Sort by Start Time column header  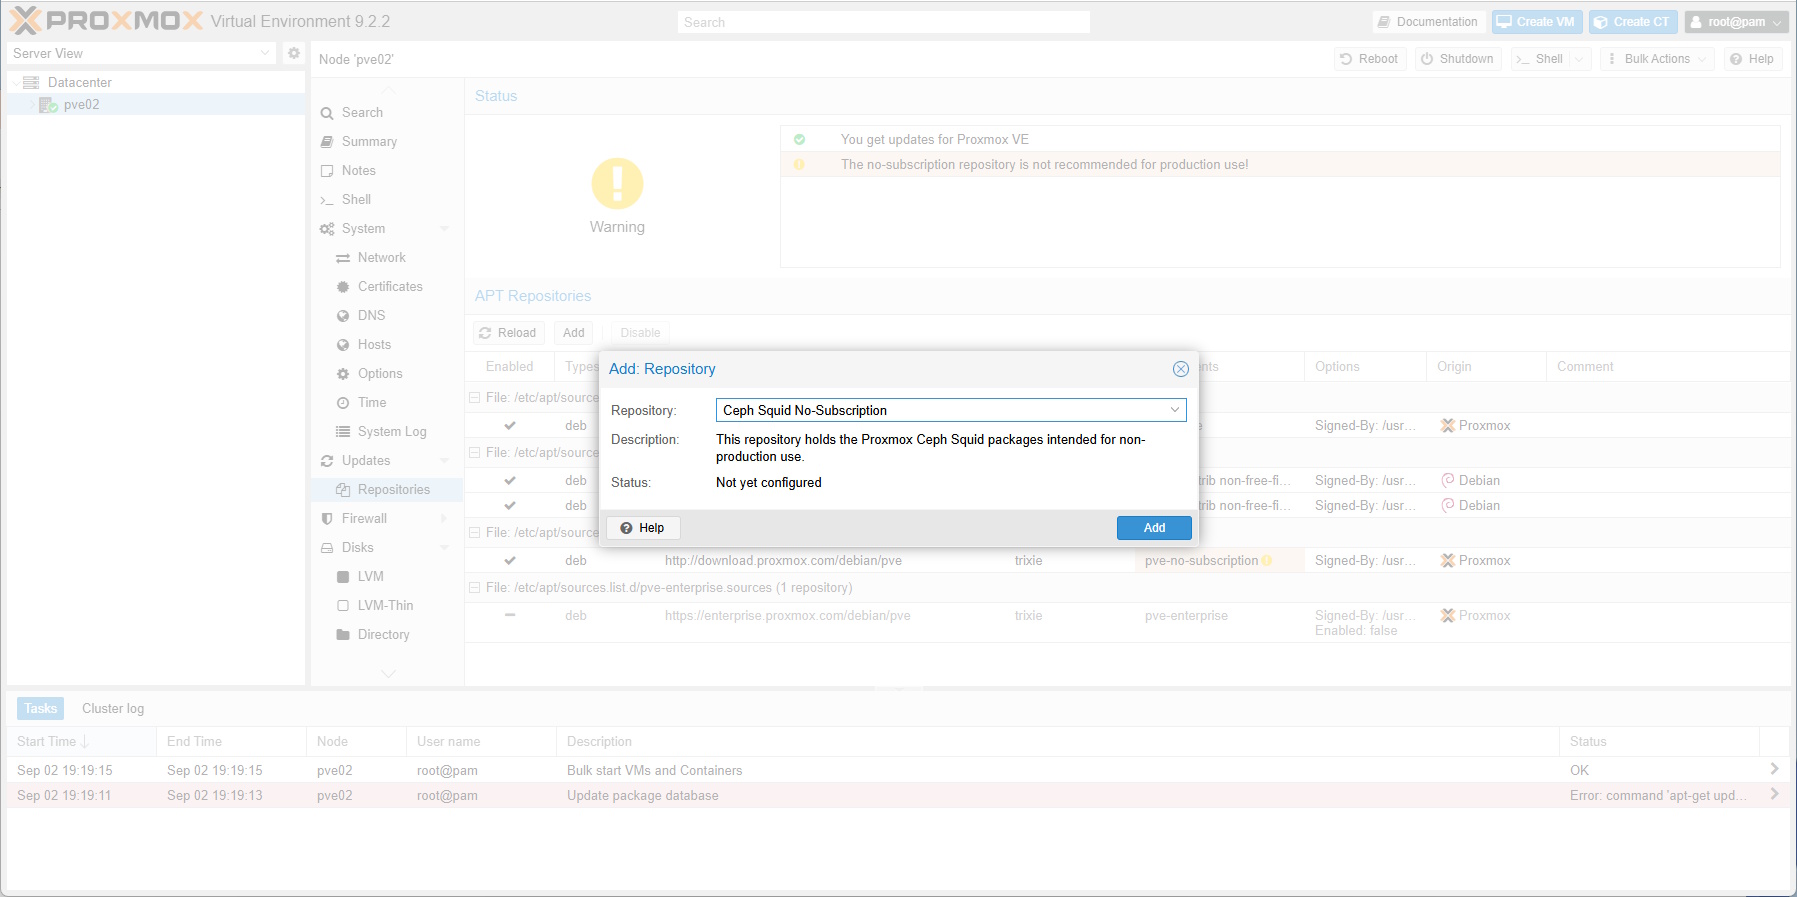pos(81,742)
